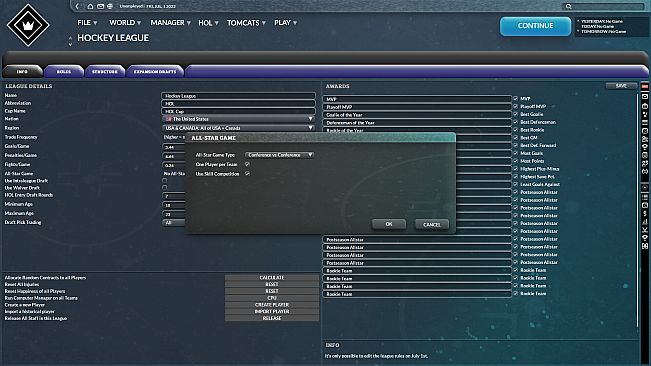Click the search magnifier icon
The image size is (651, 366).
click(568, 6)
